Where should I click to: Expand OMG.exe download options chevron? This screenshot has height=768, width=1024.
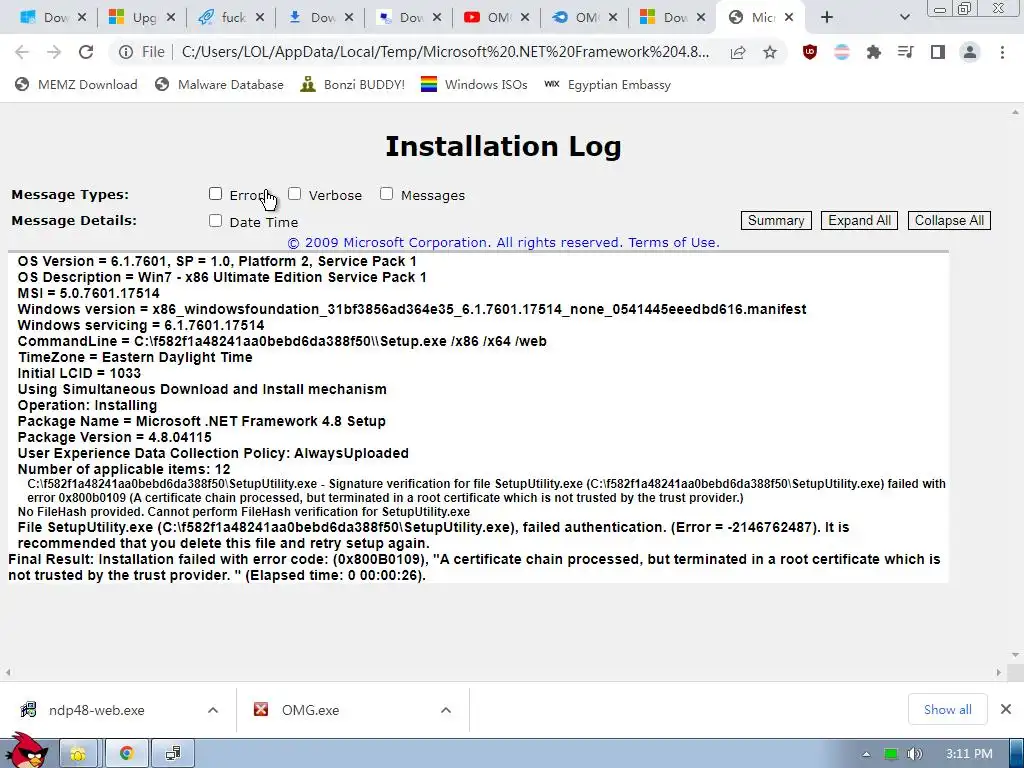446,710
